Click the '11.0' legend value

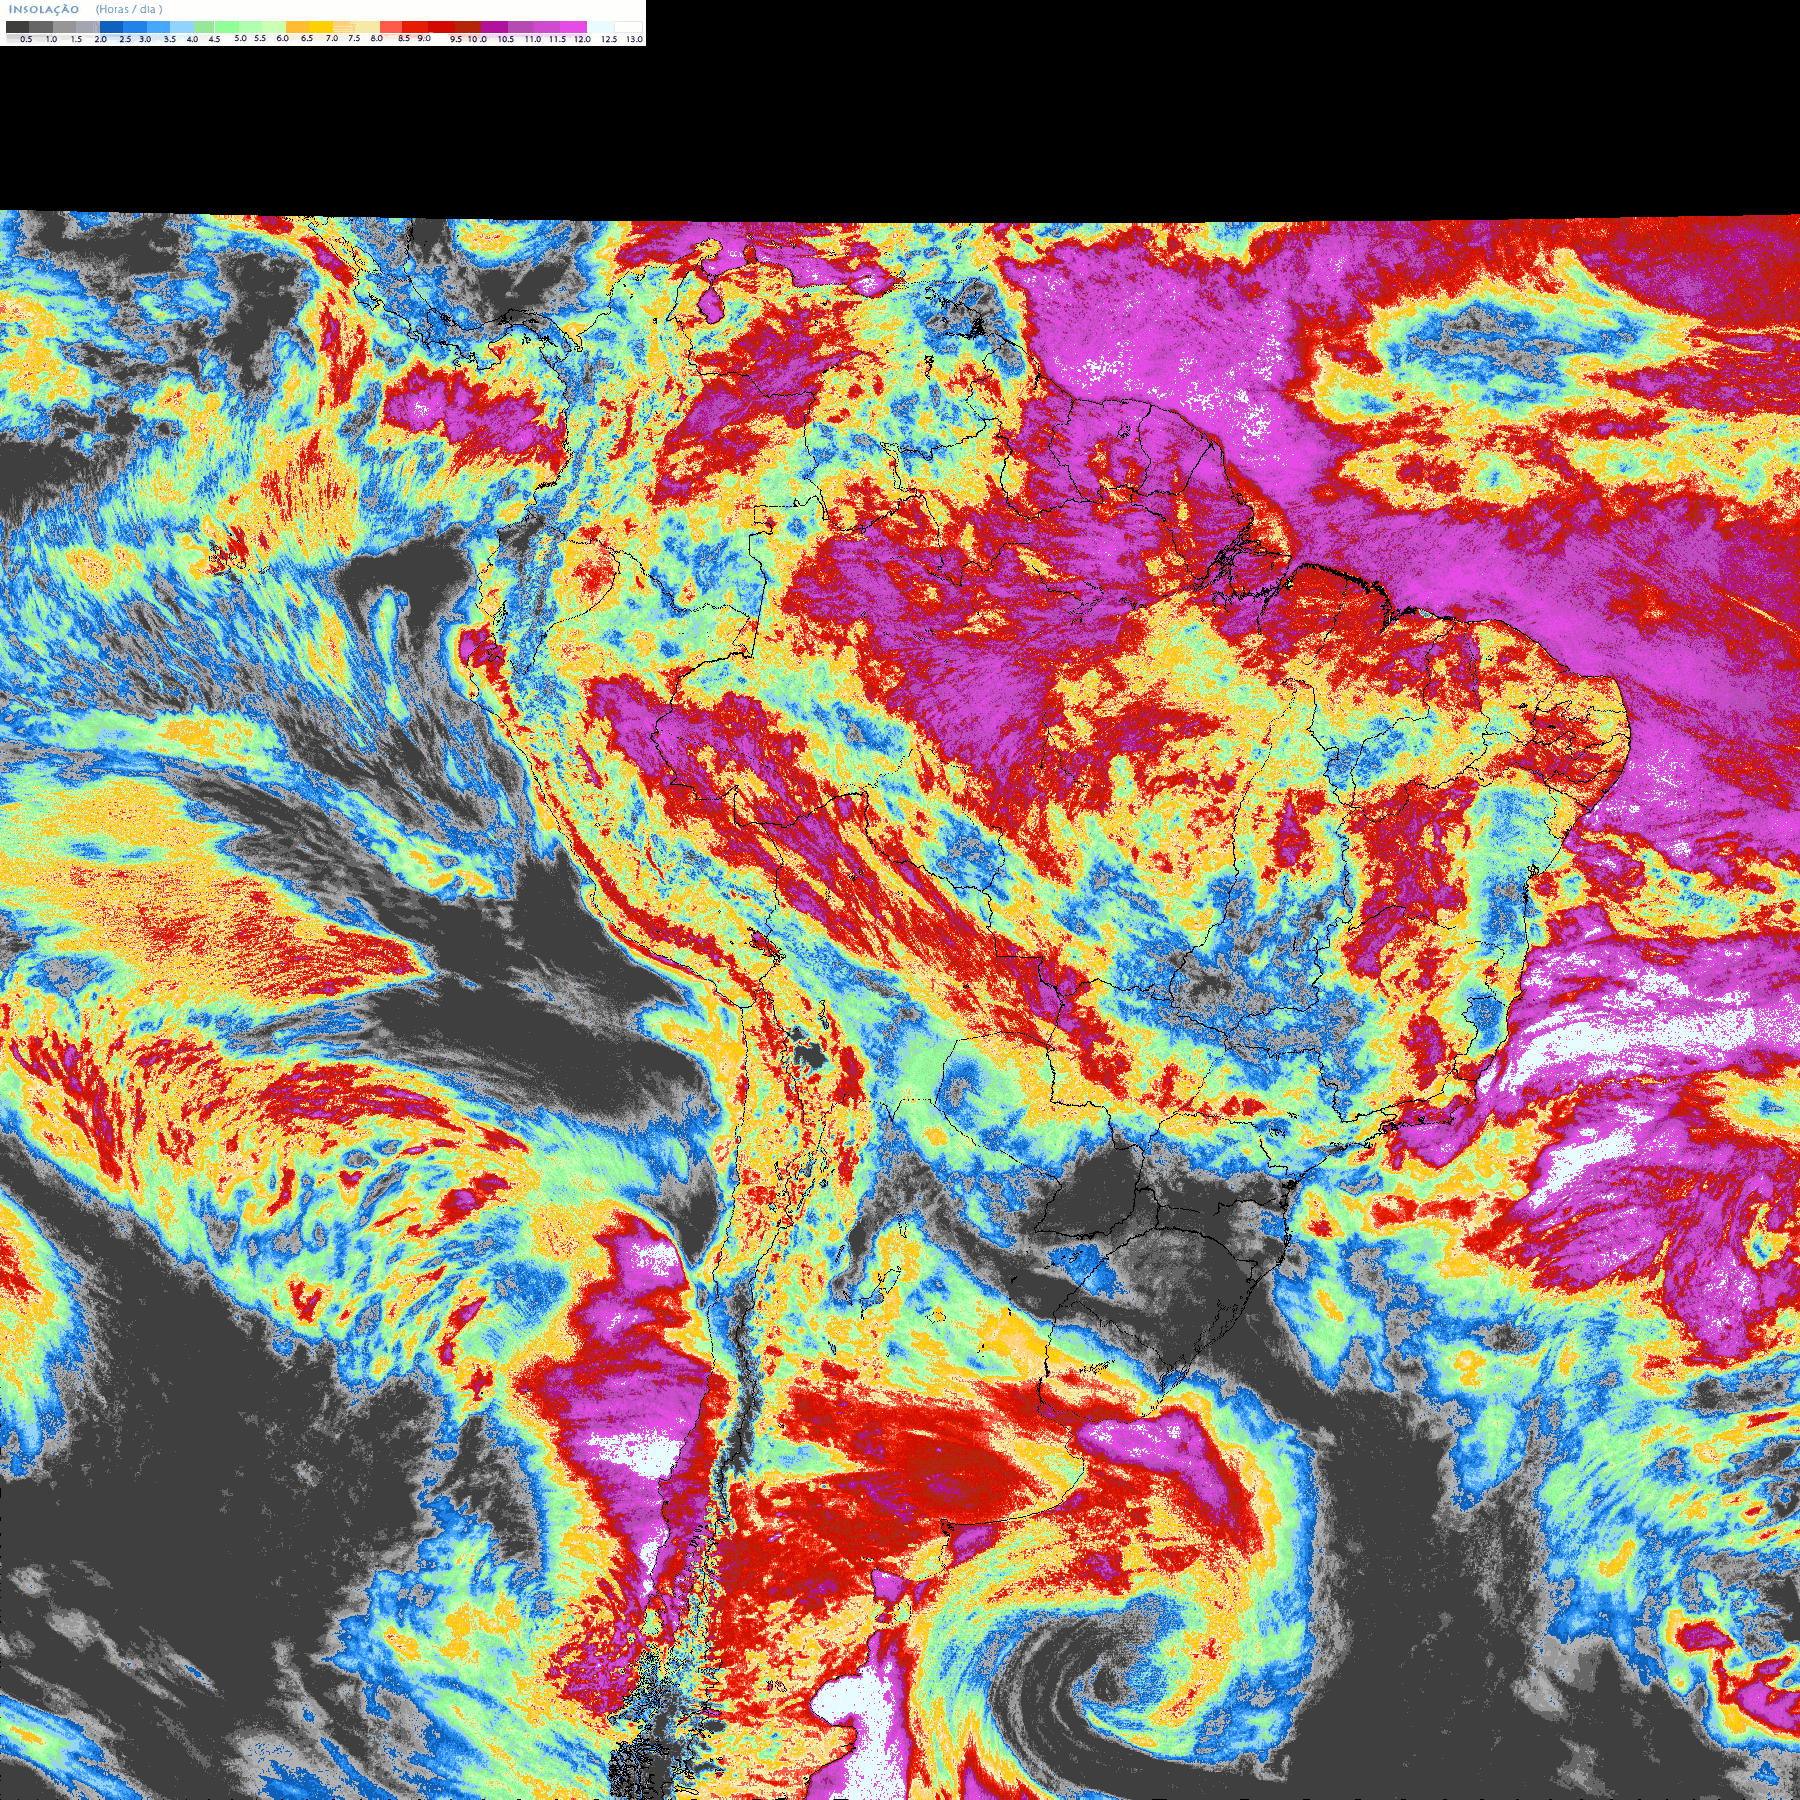pos(533,39)
